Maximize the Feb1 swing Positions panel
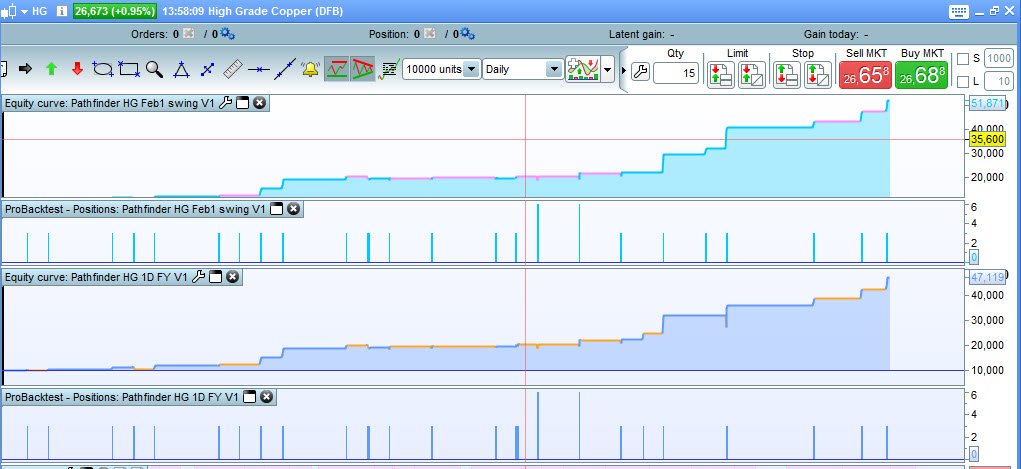Screen dimensions: 1021x469 coord(276,208)
